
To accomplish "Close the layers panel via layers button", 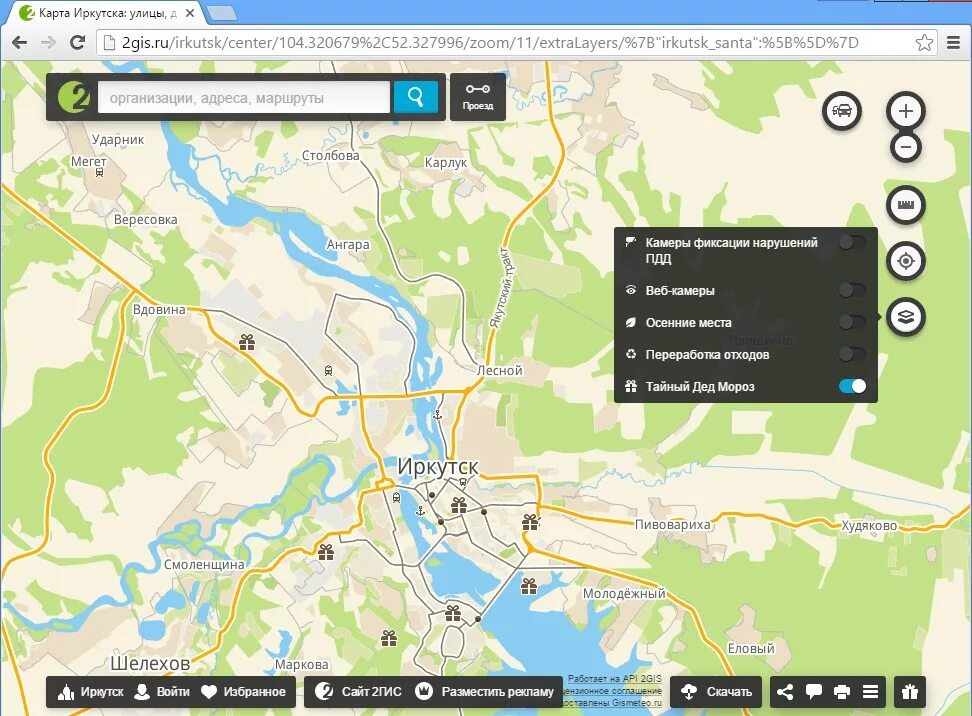I will click(x=906, y=317).
